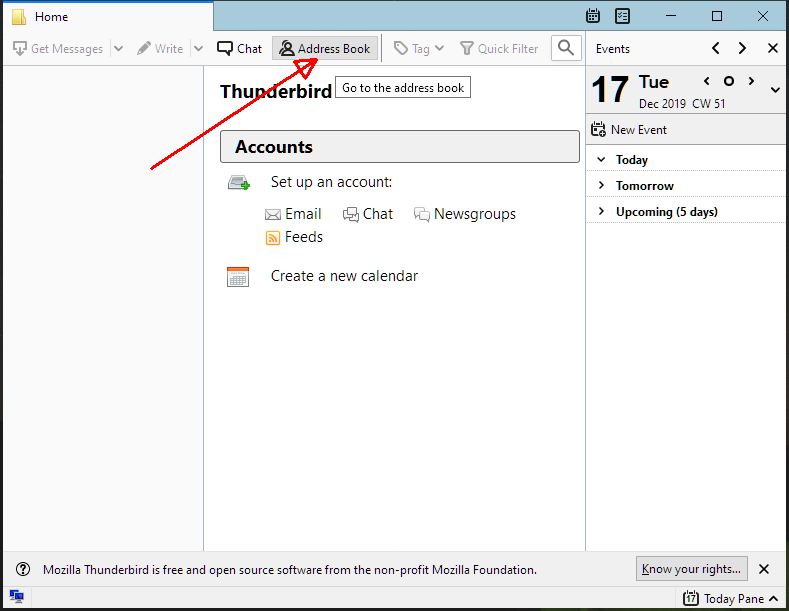Open the Get Messages dropdown arrow

click(x=118, y=48)
